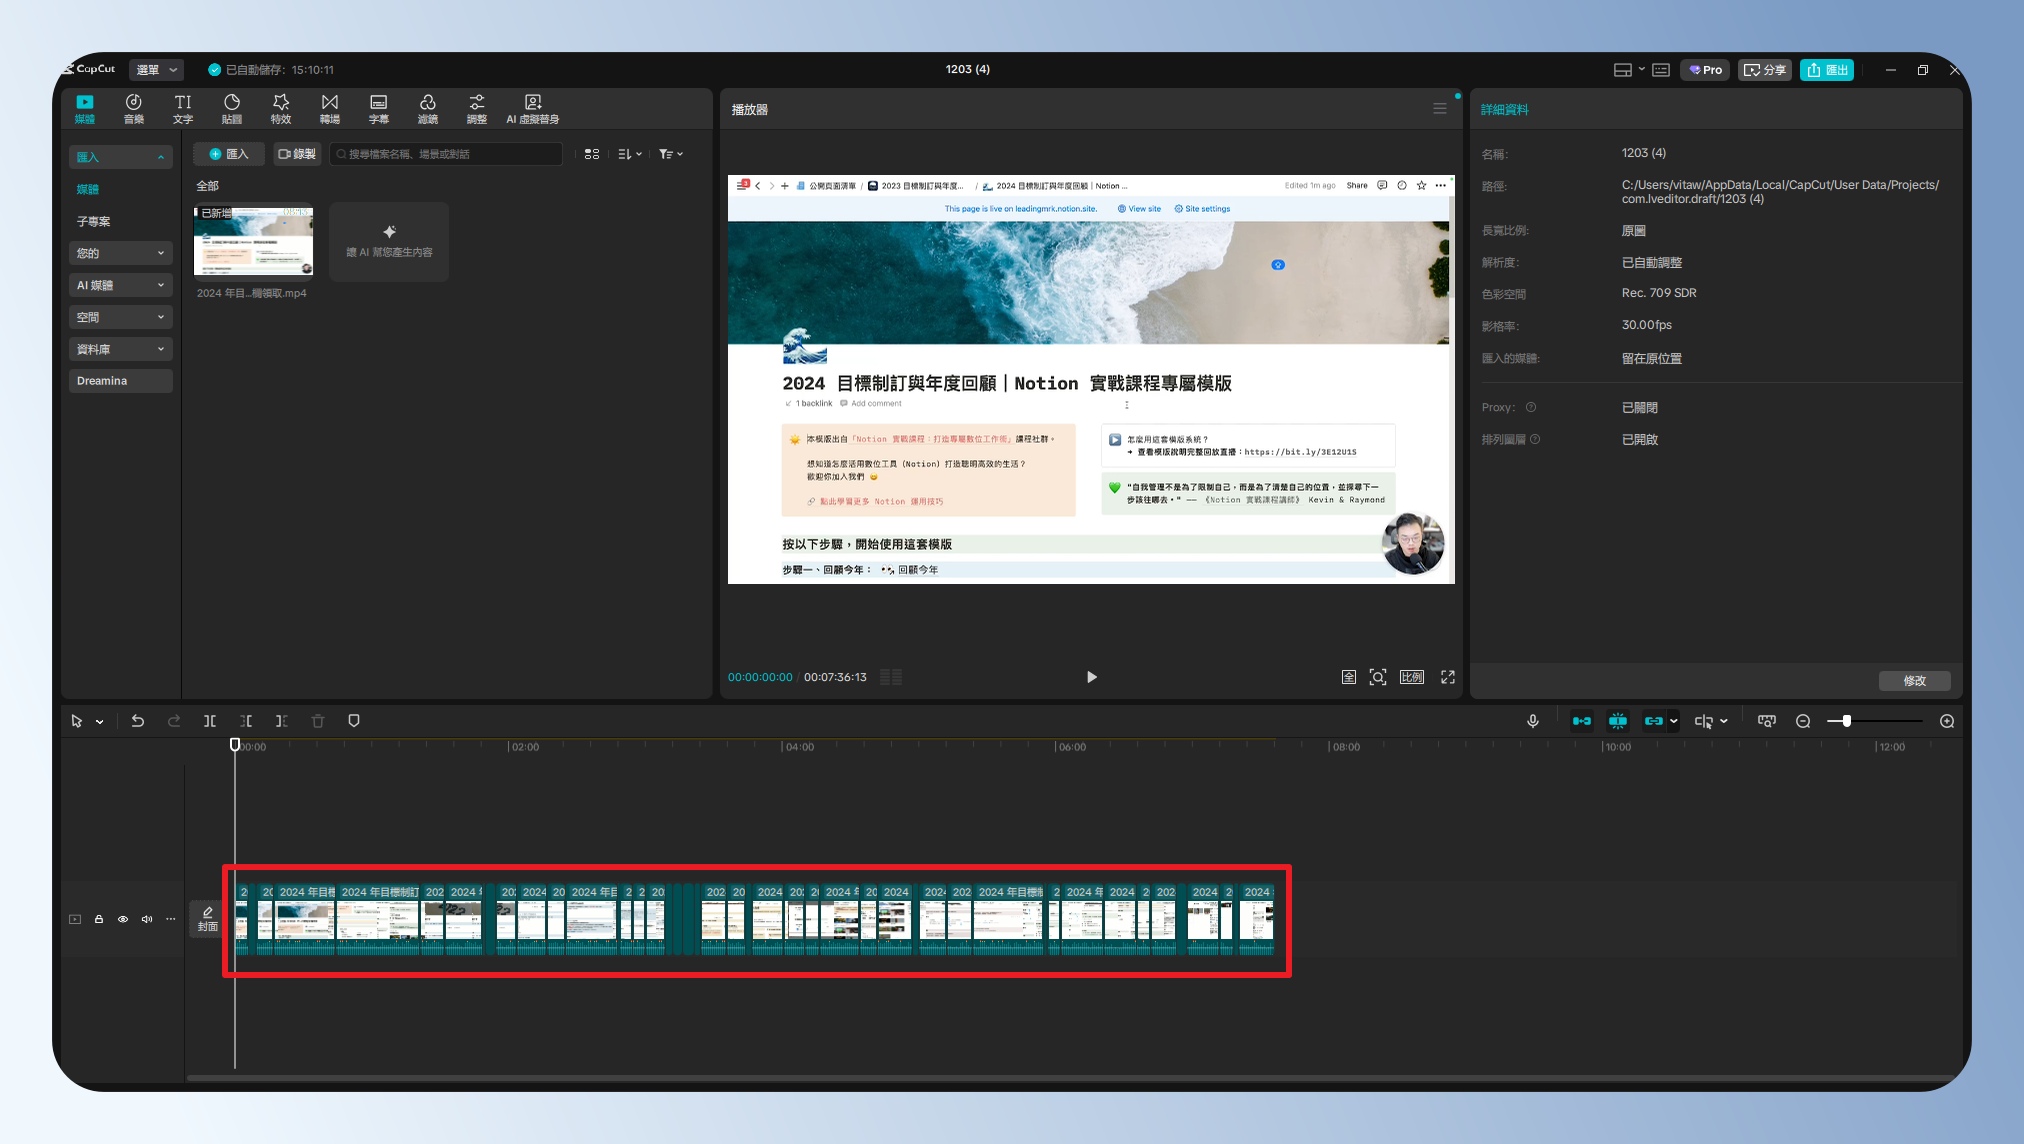Screen dimensions: 2024x1144
Task: Click the fullscreen icon in player
Action: pos(1447,677)
